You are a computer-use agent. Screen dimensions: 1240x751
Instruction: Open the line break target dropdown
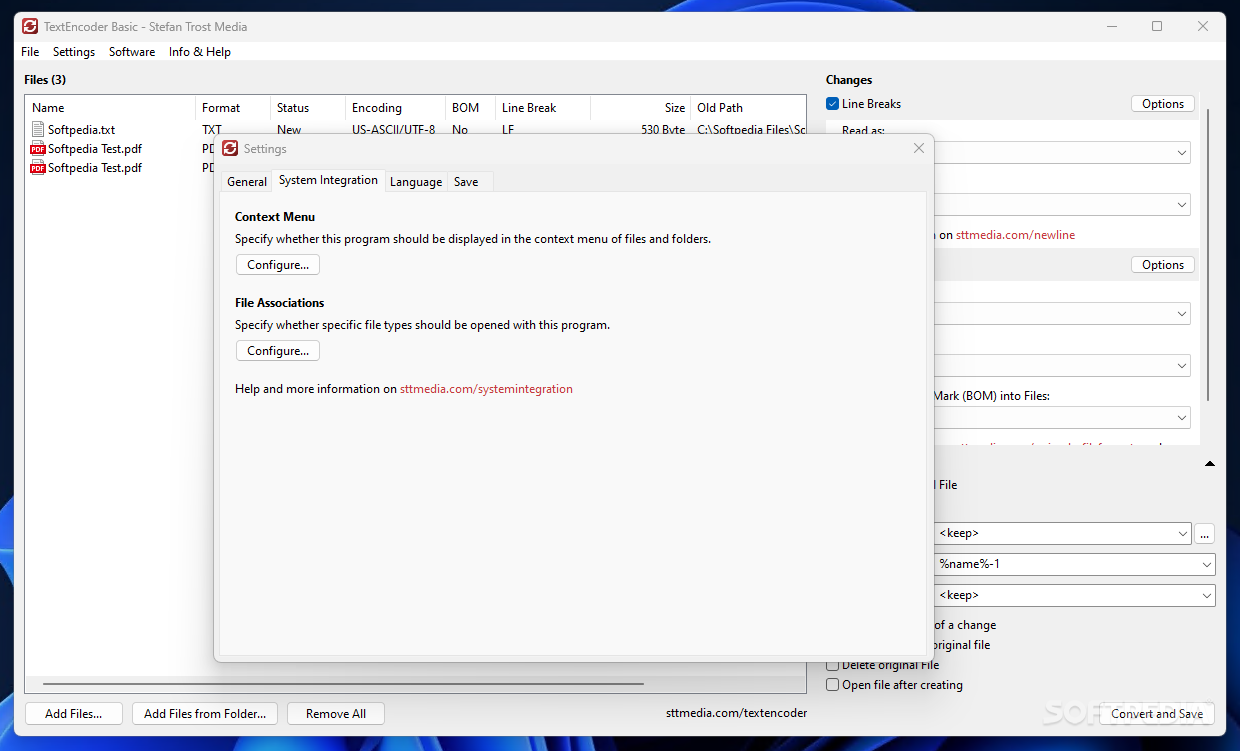click(x=1183, y=204)
